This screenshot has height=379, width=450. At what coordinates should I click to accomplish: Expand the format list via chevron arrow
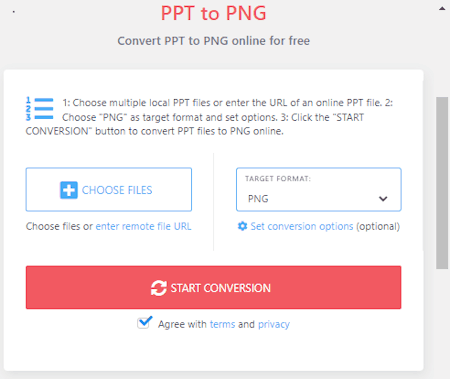click(383, 199)
